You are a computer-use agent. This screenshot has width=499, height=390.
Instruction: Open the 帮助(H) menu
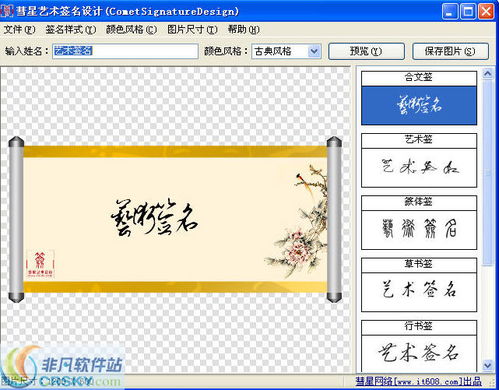243,30
